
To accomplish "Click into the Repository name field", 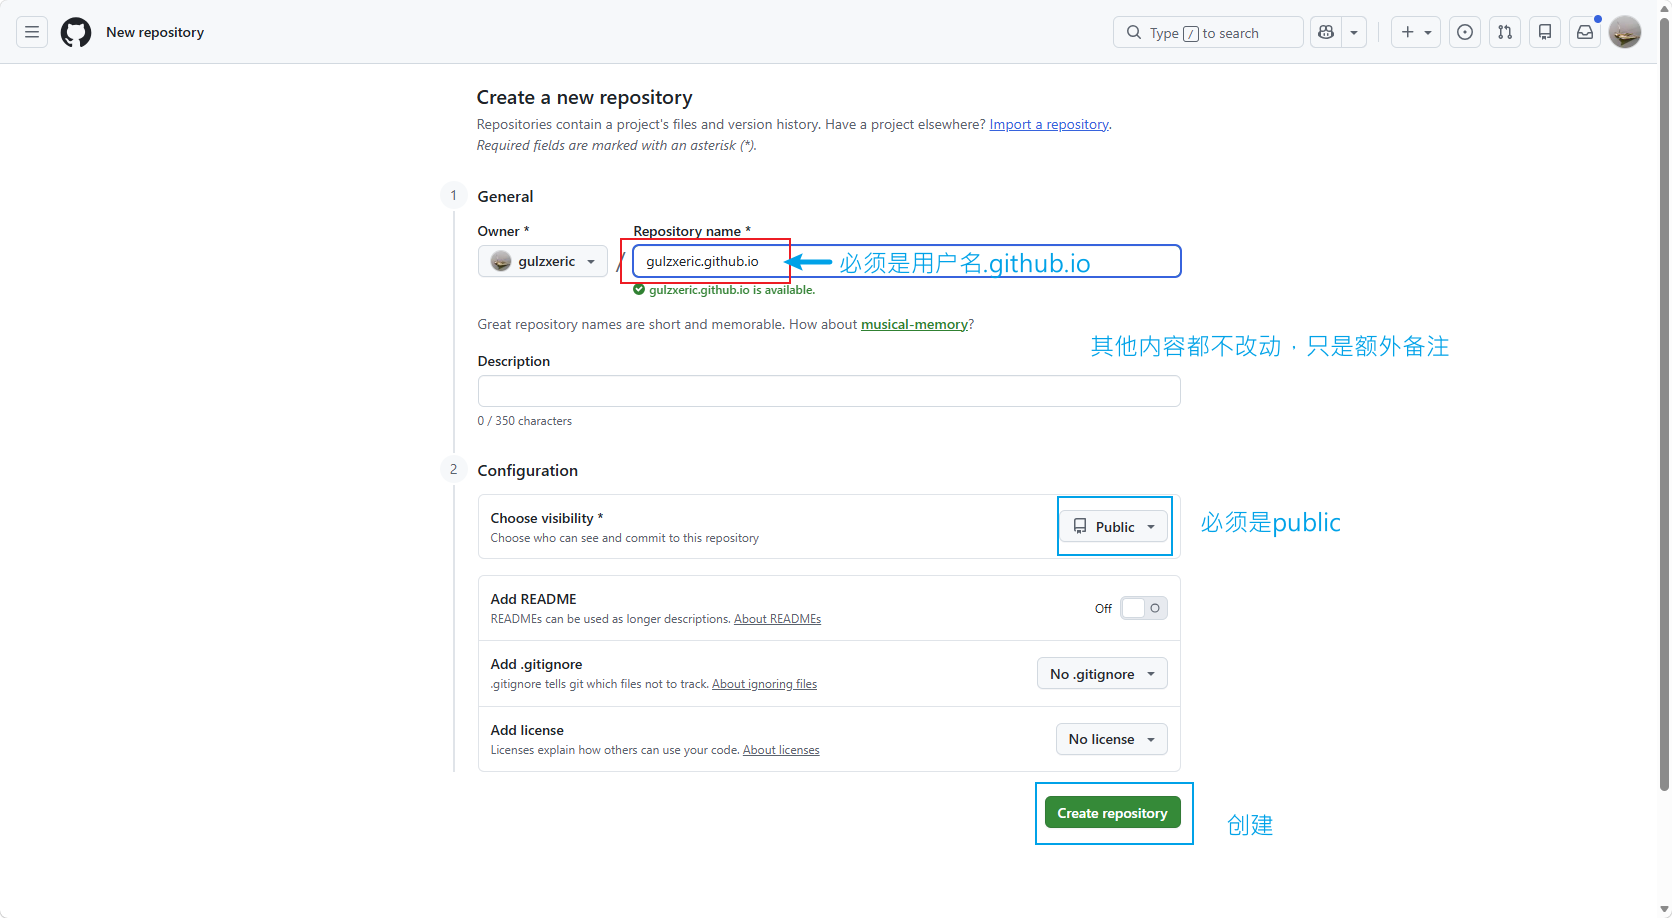I will tap(907, 261).
